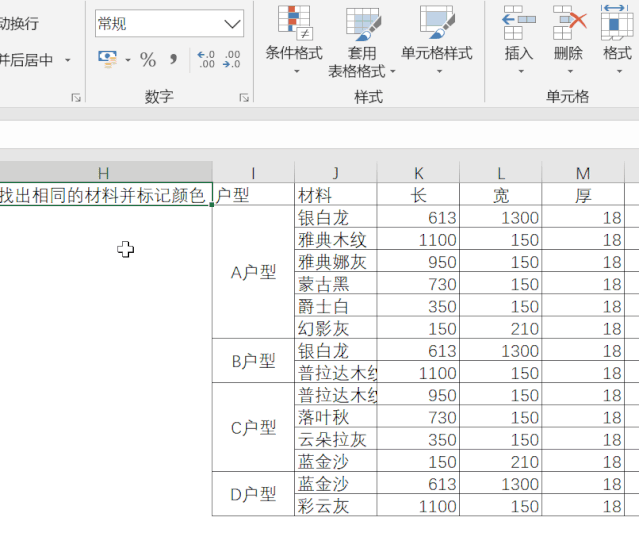Screen dimensions: 639x548
Task: Select cell 落叶秋
Action: pyautogui.click(x=336, y=417)
